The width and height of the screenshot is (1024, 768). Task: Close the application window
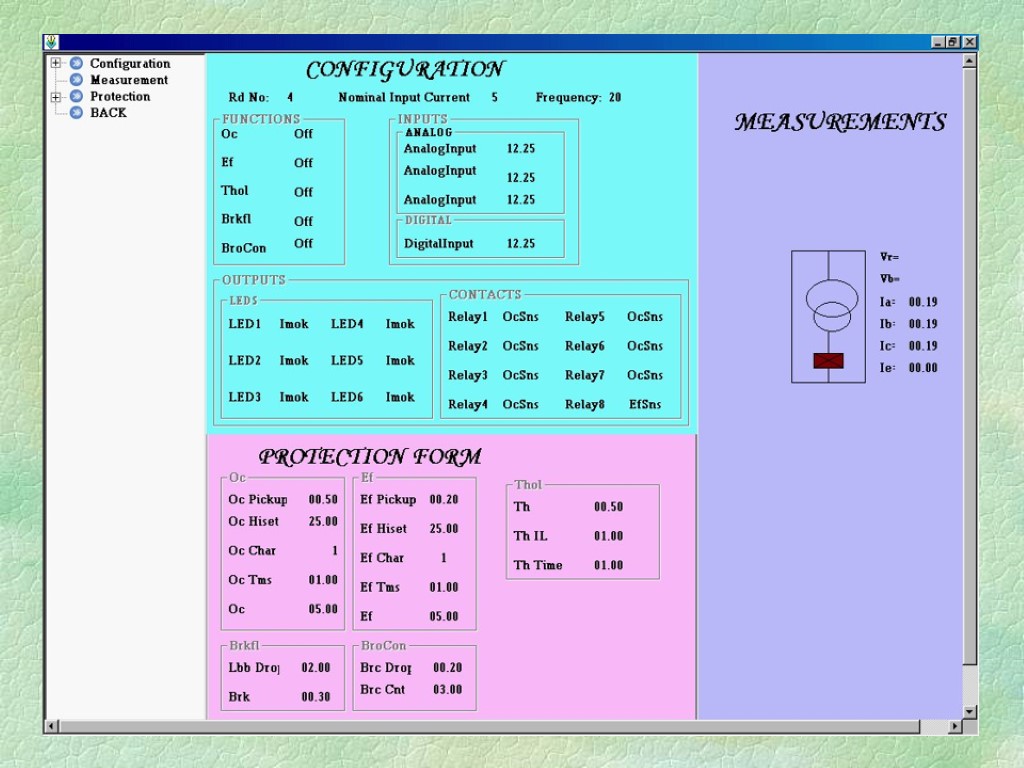[970, 42]
